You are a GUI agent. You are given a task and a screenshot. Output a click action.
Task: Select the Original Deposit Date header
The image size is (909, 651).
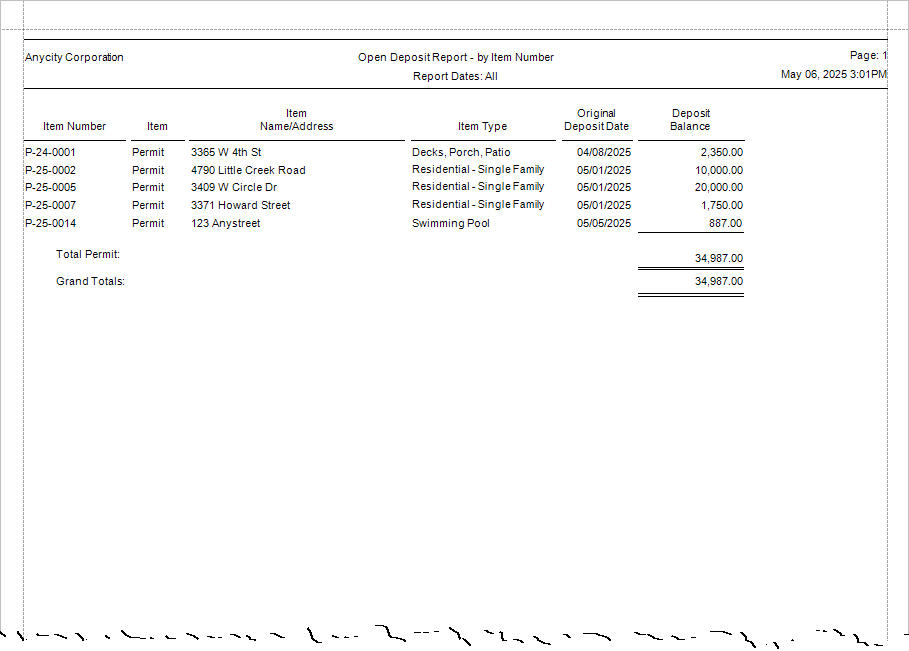click(x=596, y=120)
